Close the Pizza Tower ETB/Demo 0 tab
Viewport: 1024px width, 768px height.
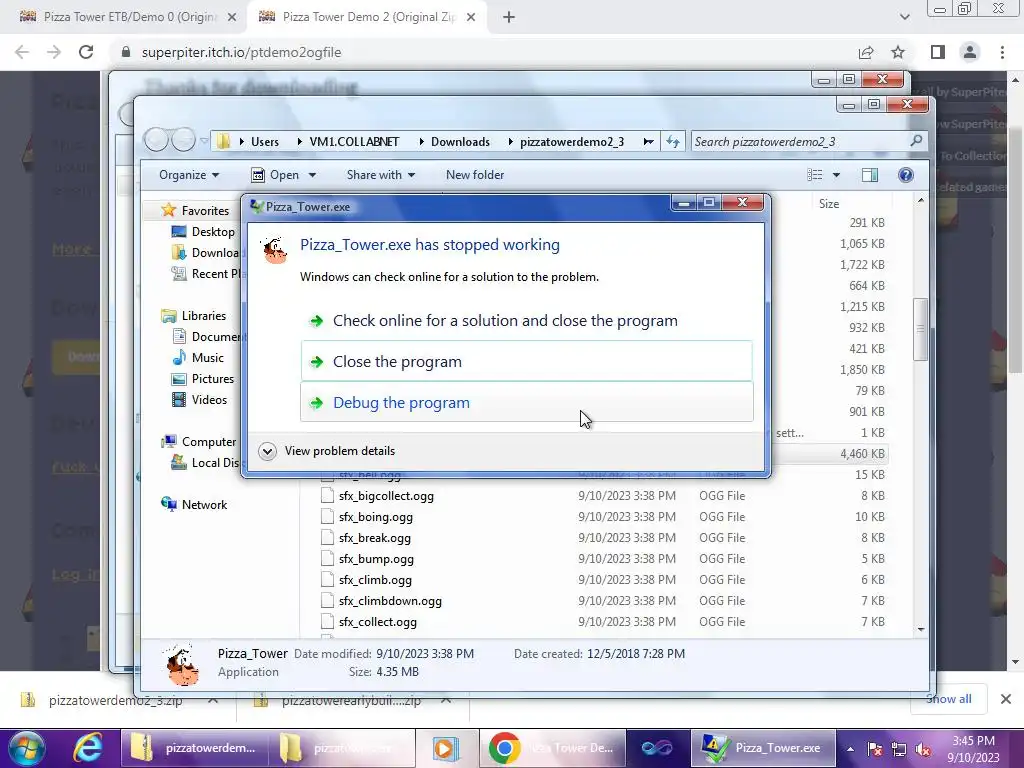click(x=232, y=17)
